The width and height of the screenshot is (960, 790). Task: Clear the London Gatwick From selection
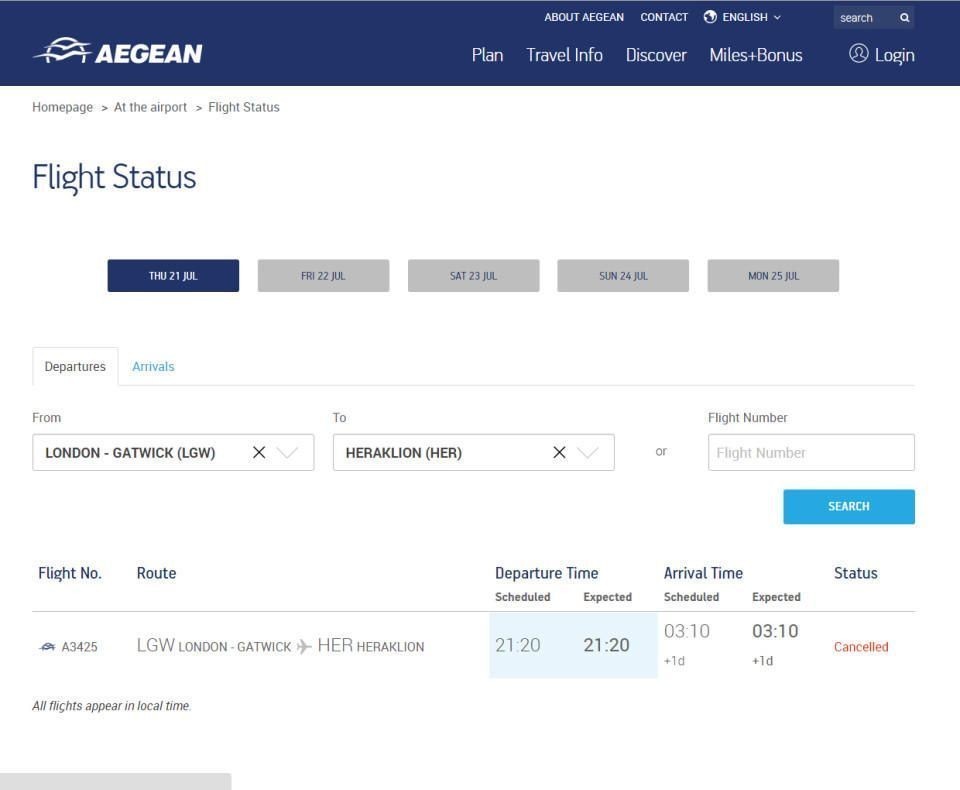(x=259, y=453)
